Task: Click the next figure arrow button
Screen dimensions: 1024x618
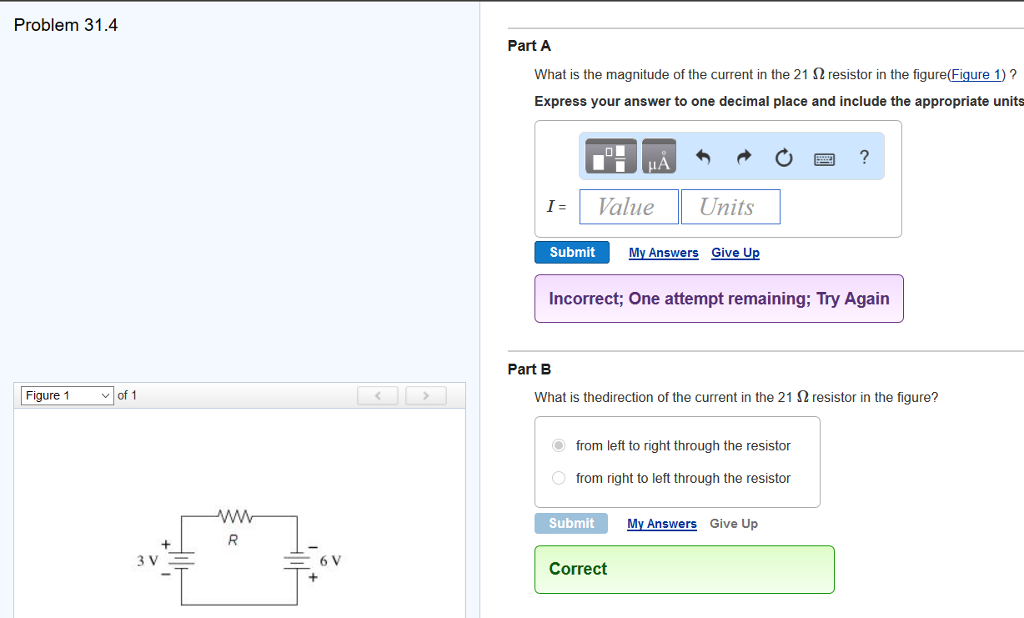Action: (x=425, y=395)
